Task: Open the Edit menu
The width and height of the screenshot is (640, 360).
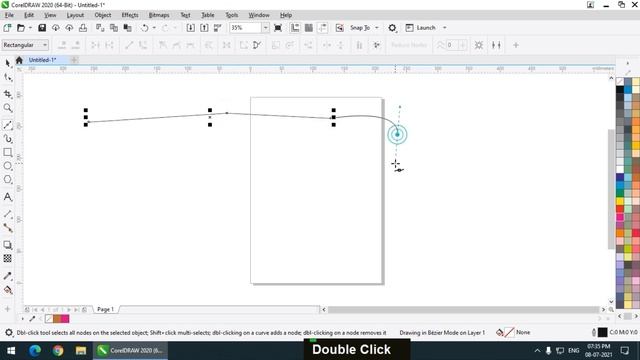Action: click(x=29, y=15)
